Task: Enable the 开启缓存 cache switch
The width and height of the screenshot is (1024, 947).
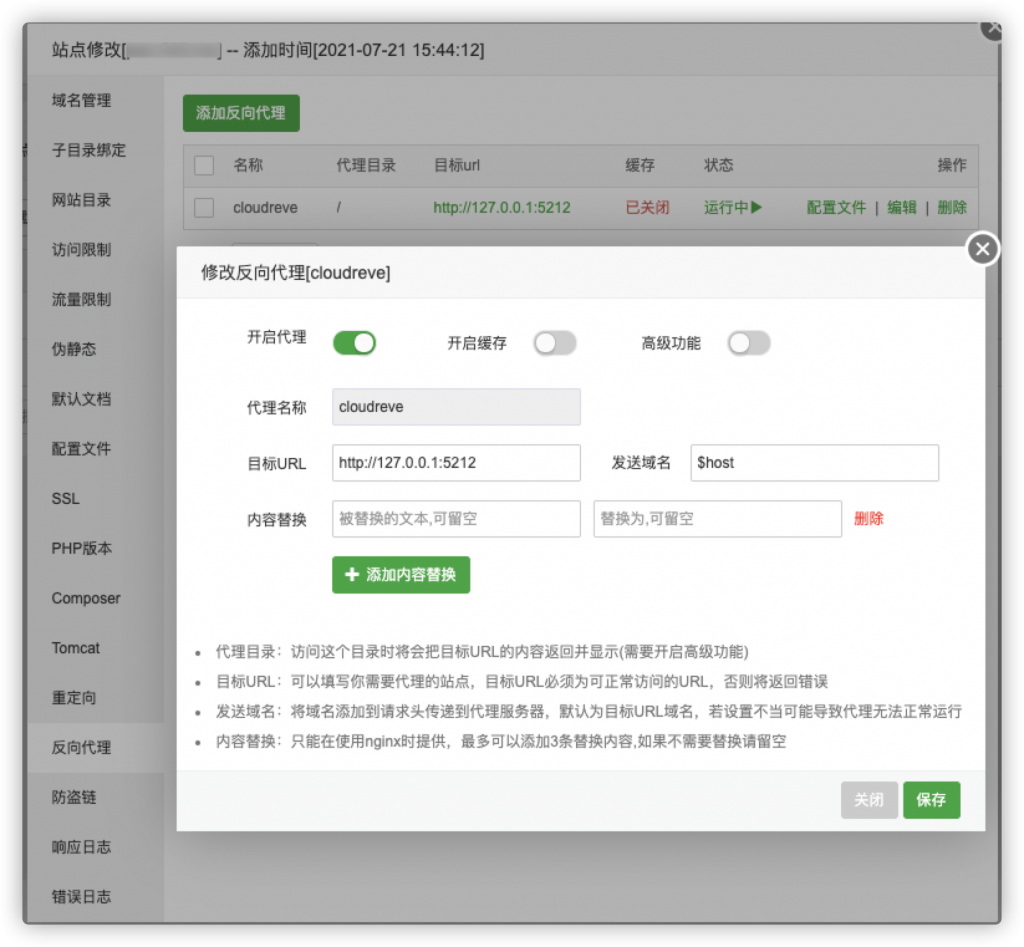Action: pyautogui.click(x=555, y=343)
